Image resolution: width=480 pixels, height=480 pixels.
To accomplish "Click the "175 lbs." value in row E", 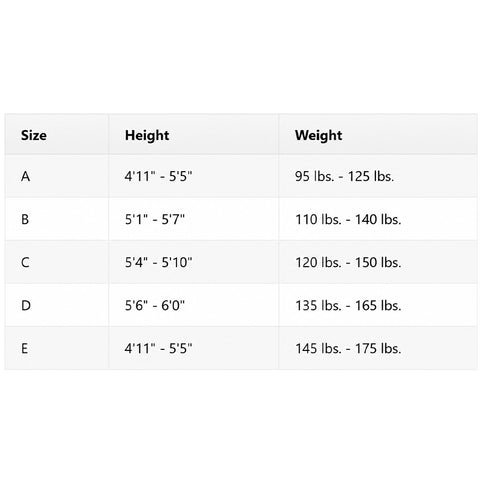I will click(x=378, y=348).
